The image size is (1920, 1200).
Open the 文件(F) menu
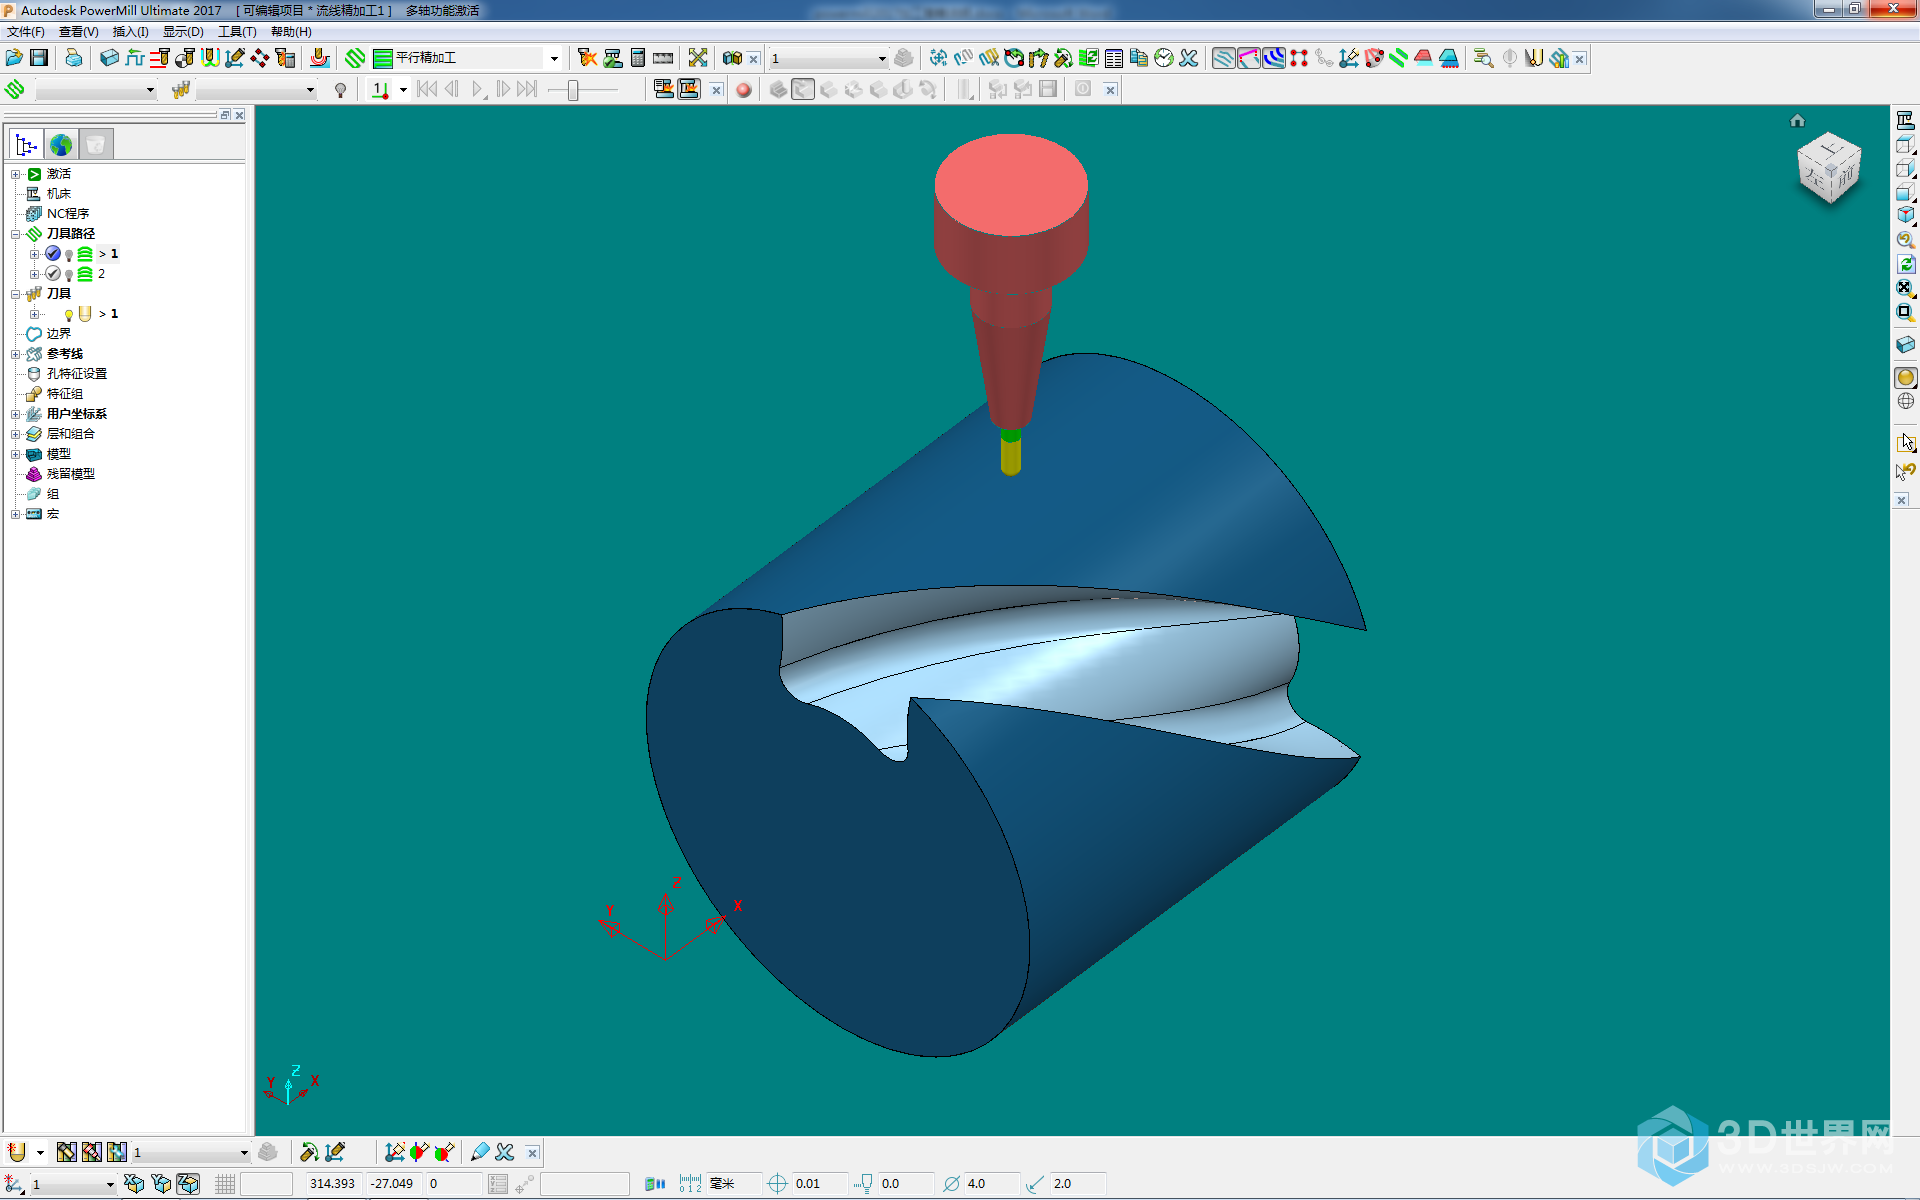[25, 32]
